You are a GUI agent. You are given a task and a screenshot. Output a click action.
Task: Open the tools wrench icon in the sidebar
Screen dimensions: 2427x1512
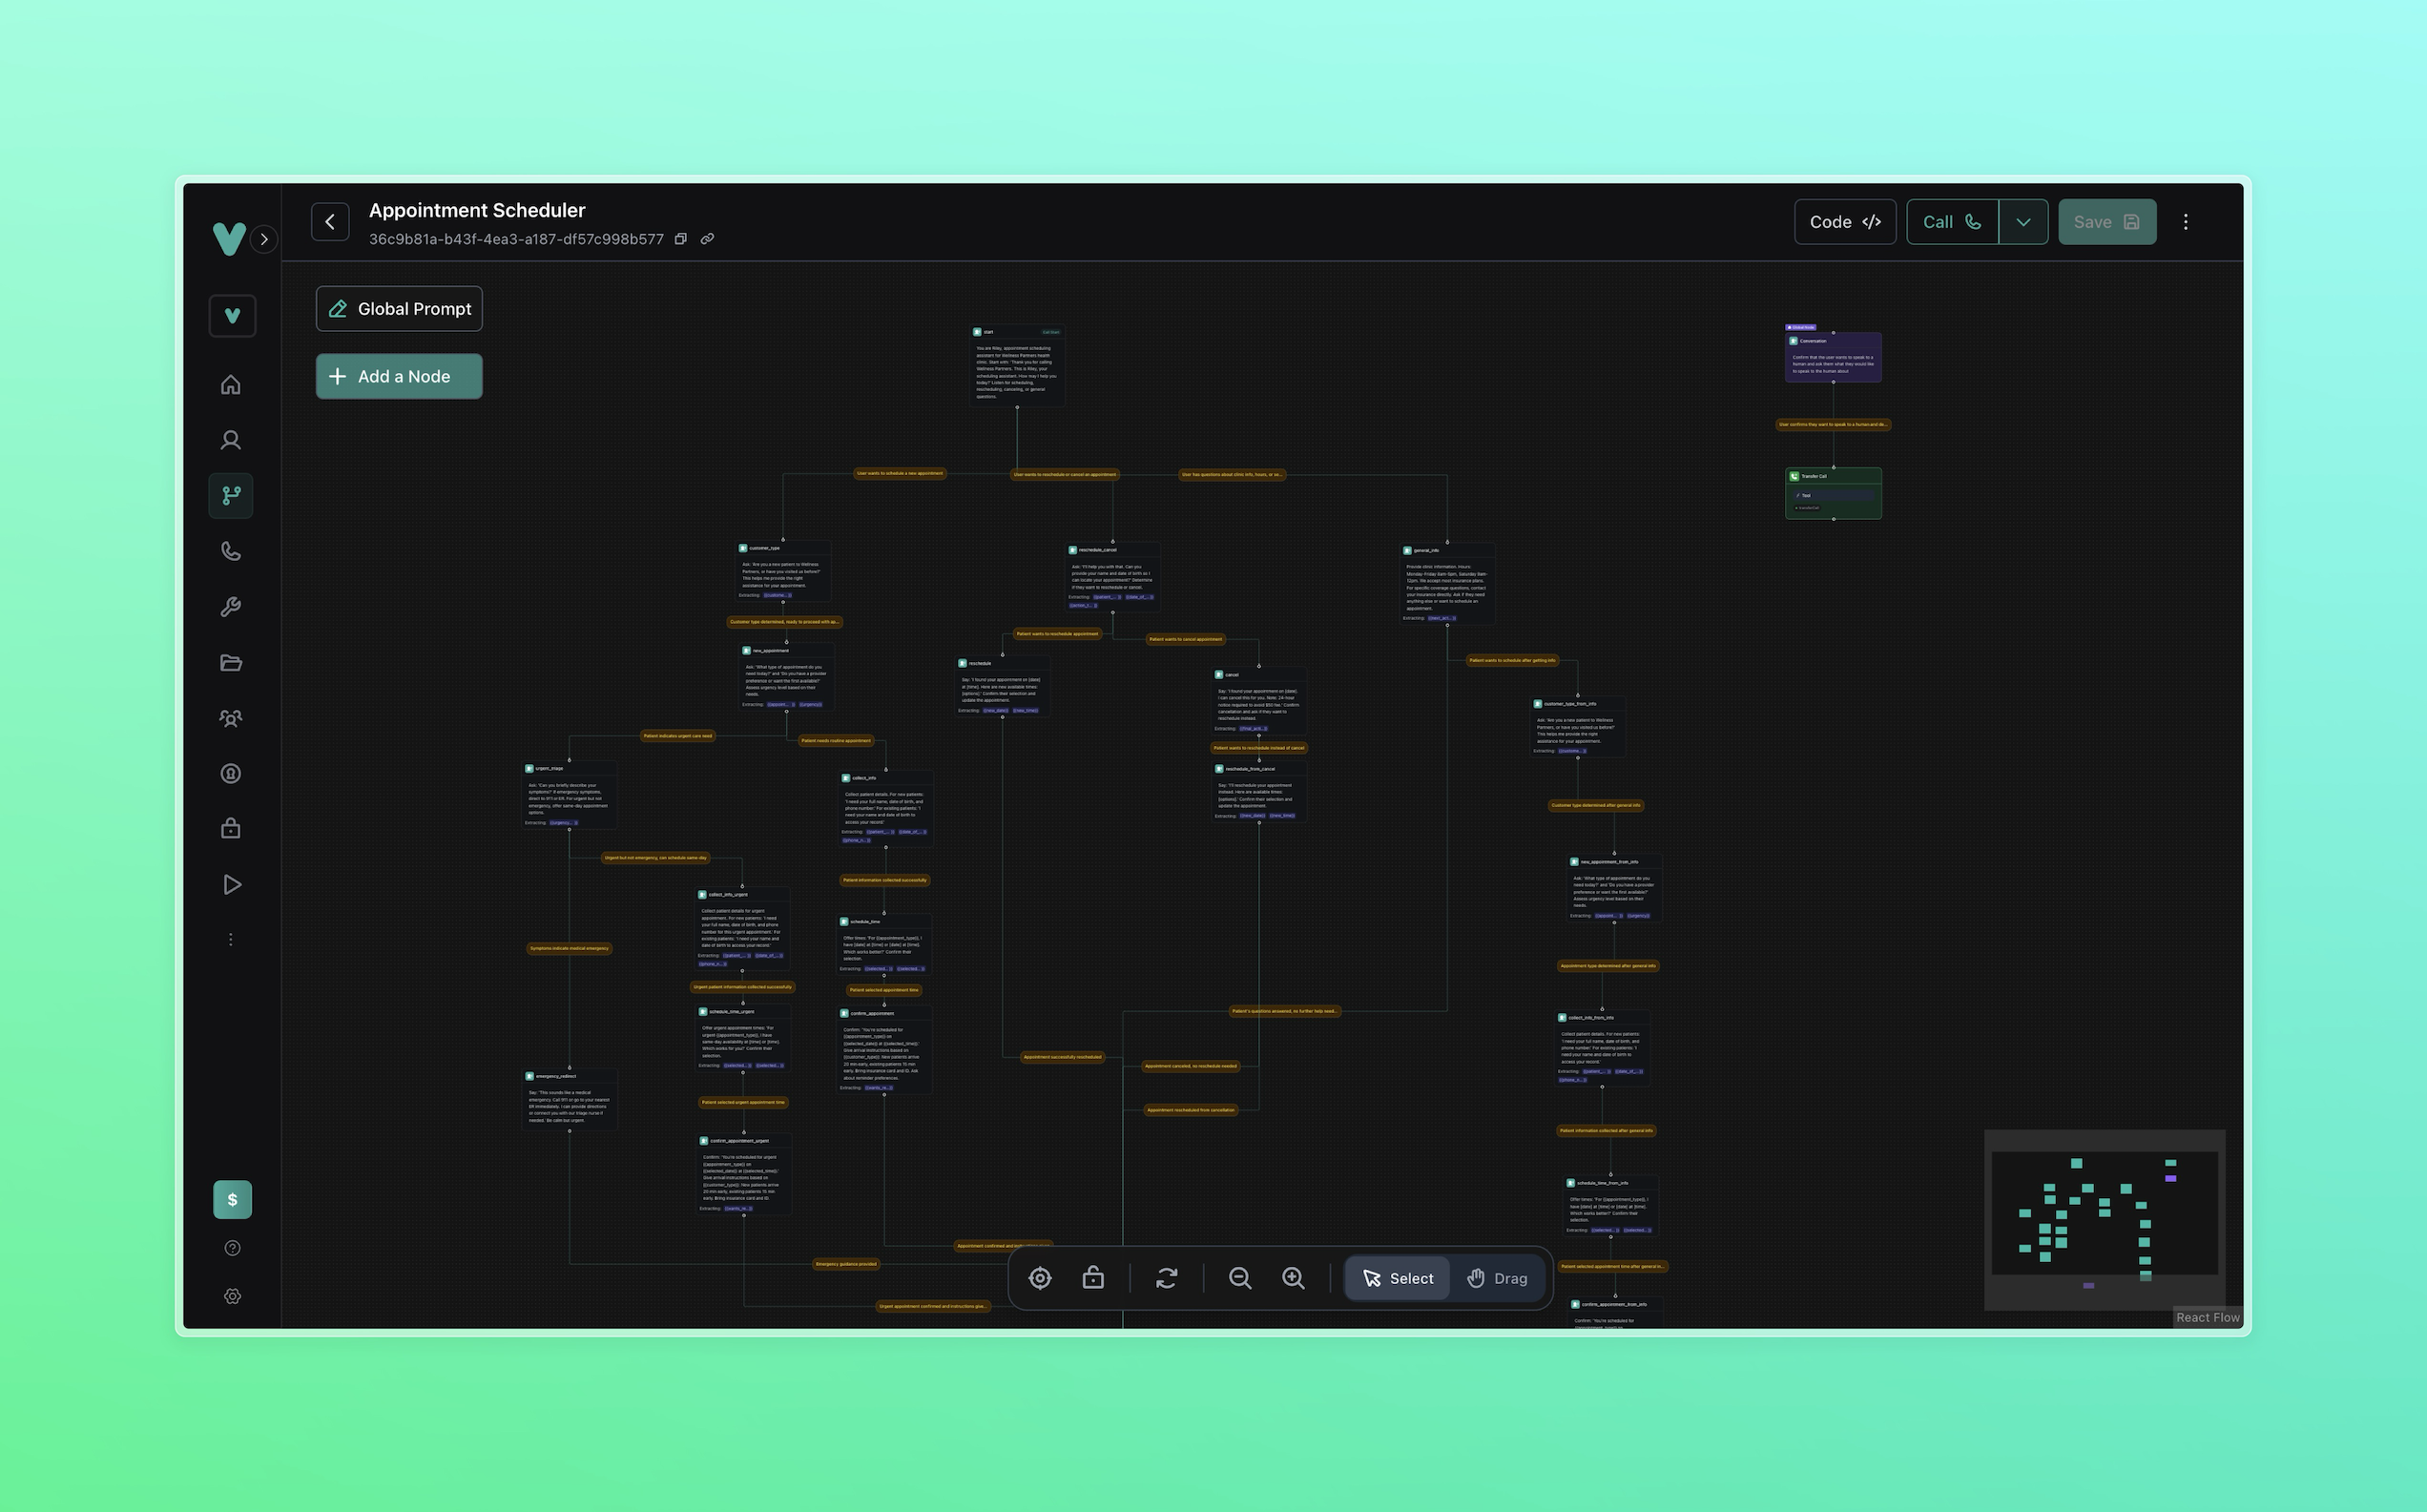click(x=231, y=606)
